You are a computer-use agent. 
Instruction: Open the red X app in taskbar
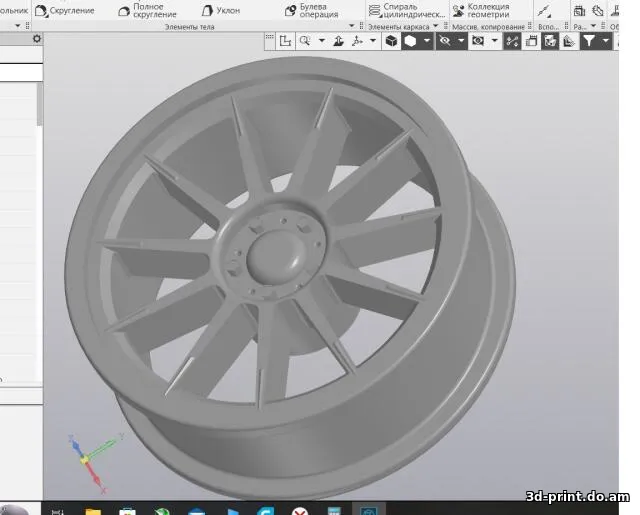300,511
